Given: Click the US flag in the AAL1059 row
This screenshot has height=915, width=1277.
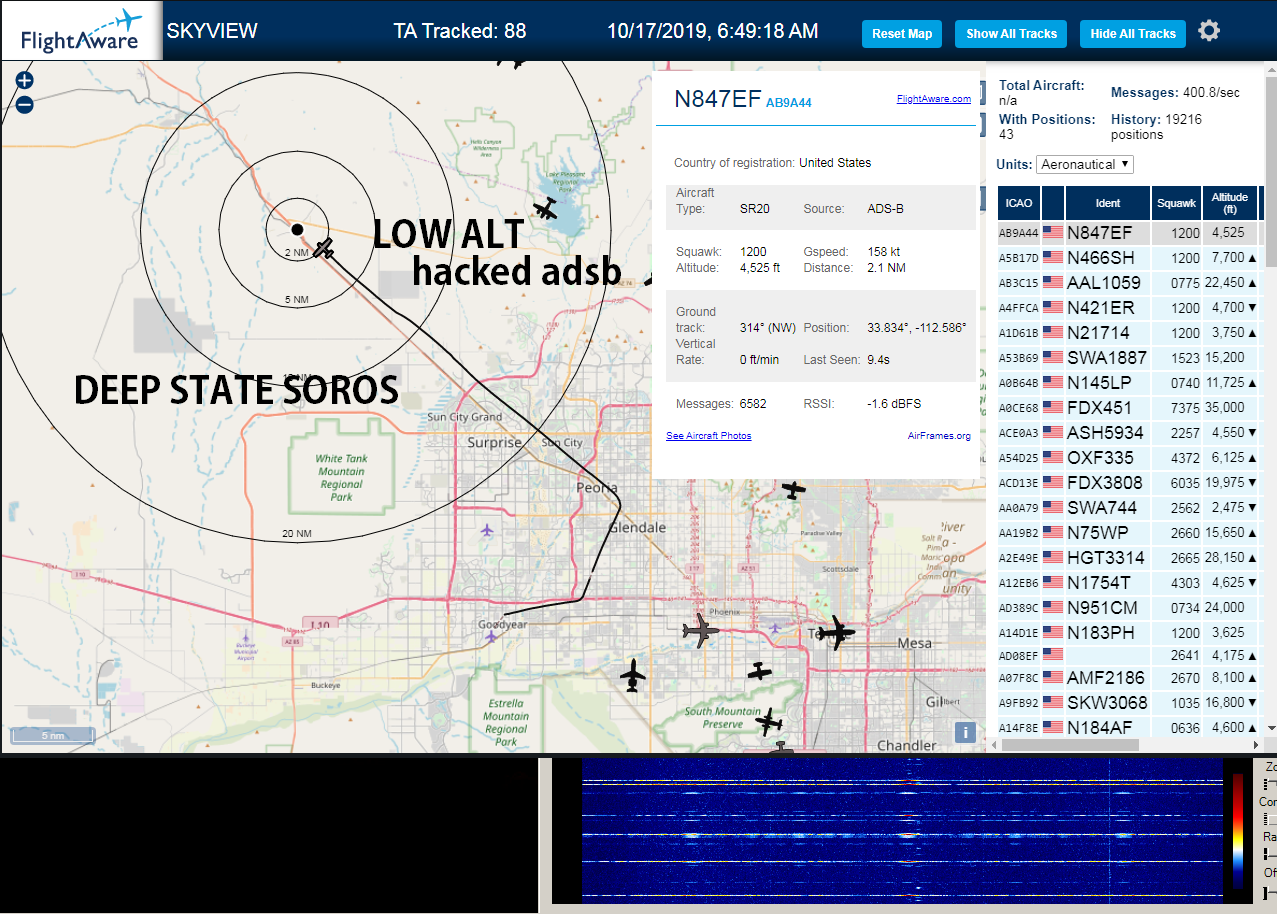Looking at the screenshot, I should (1052, 282).
